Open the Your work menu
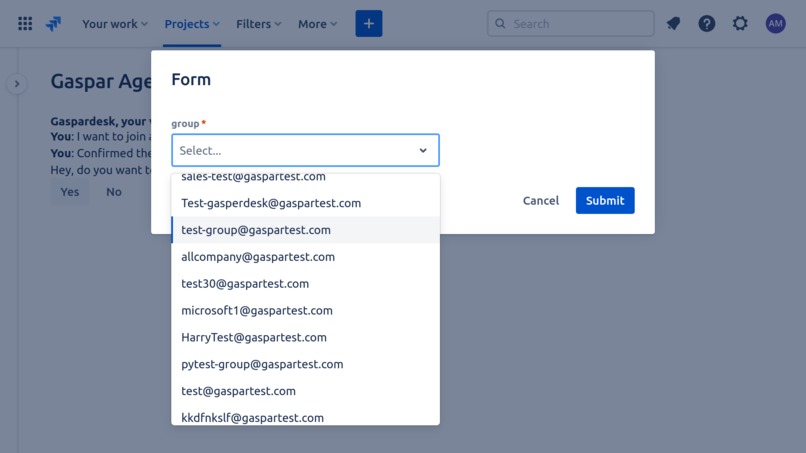 click(115, 24)
